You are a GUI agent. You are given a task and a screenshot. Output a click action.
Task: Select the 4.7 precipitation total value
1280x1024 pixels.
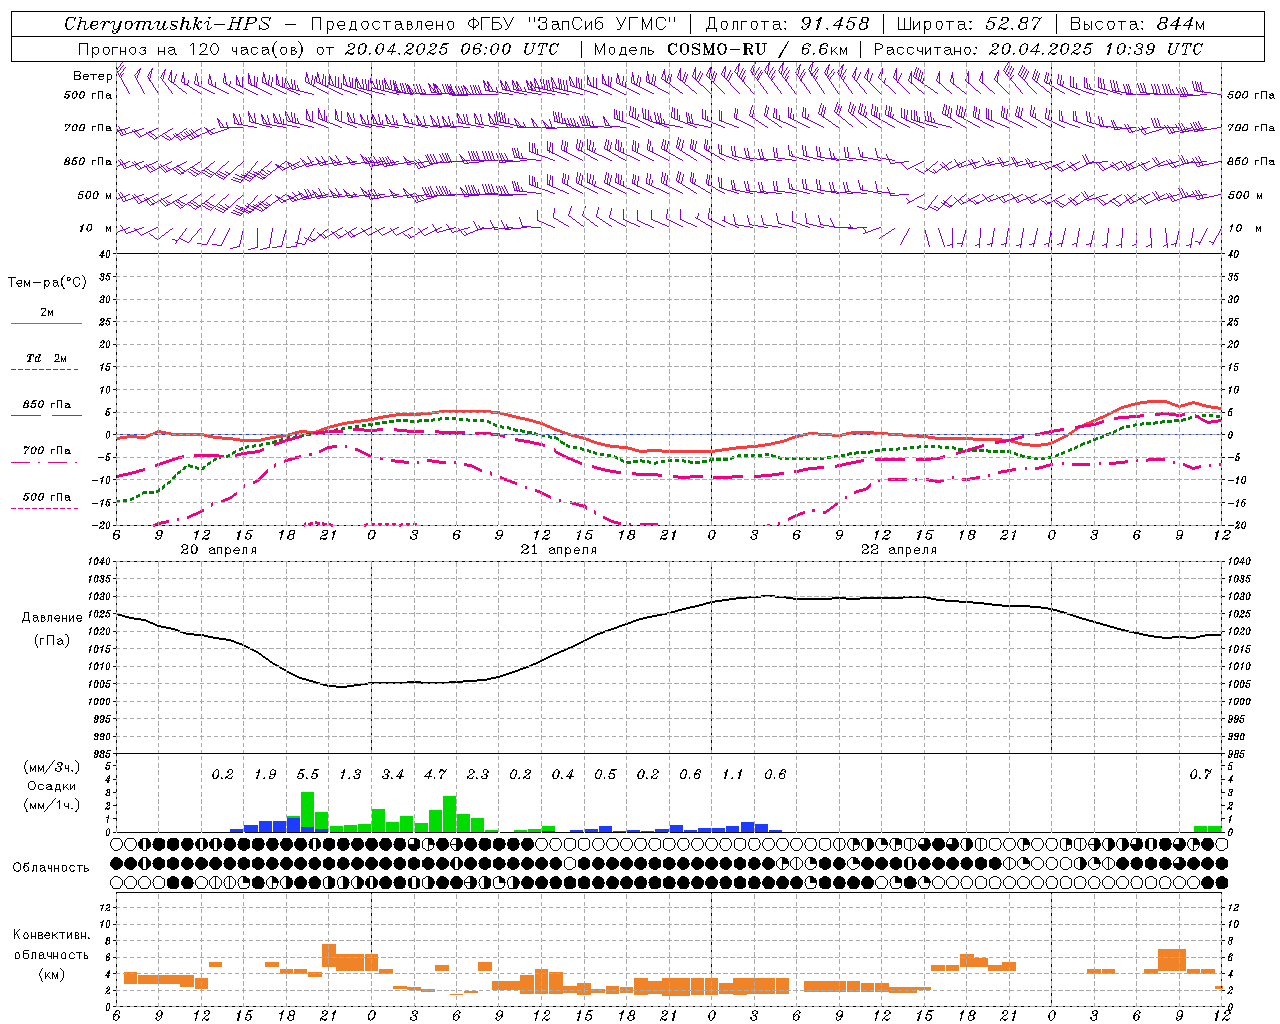(x=435, y=775)
